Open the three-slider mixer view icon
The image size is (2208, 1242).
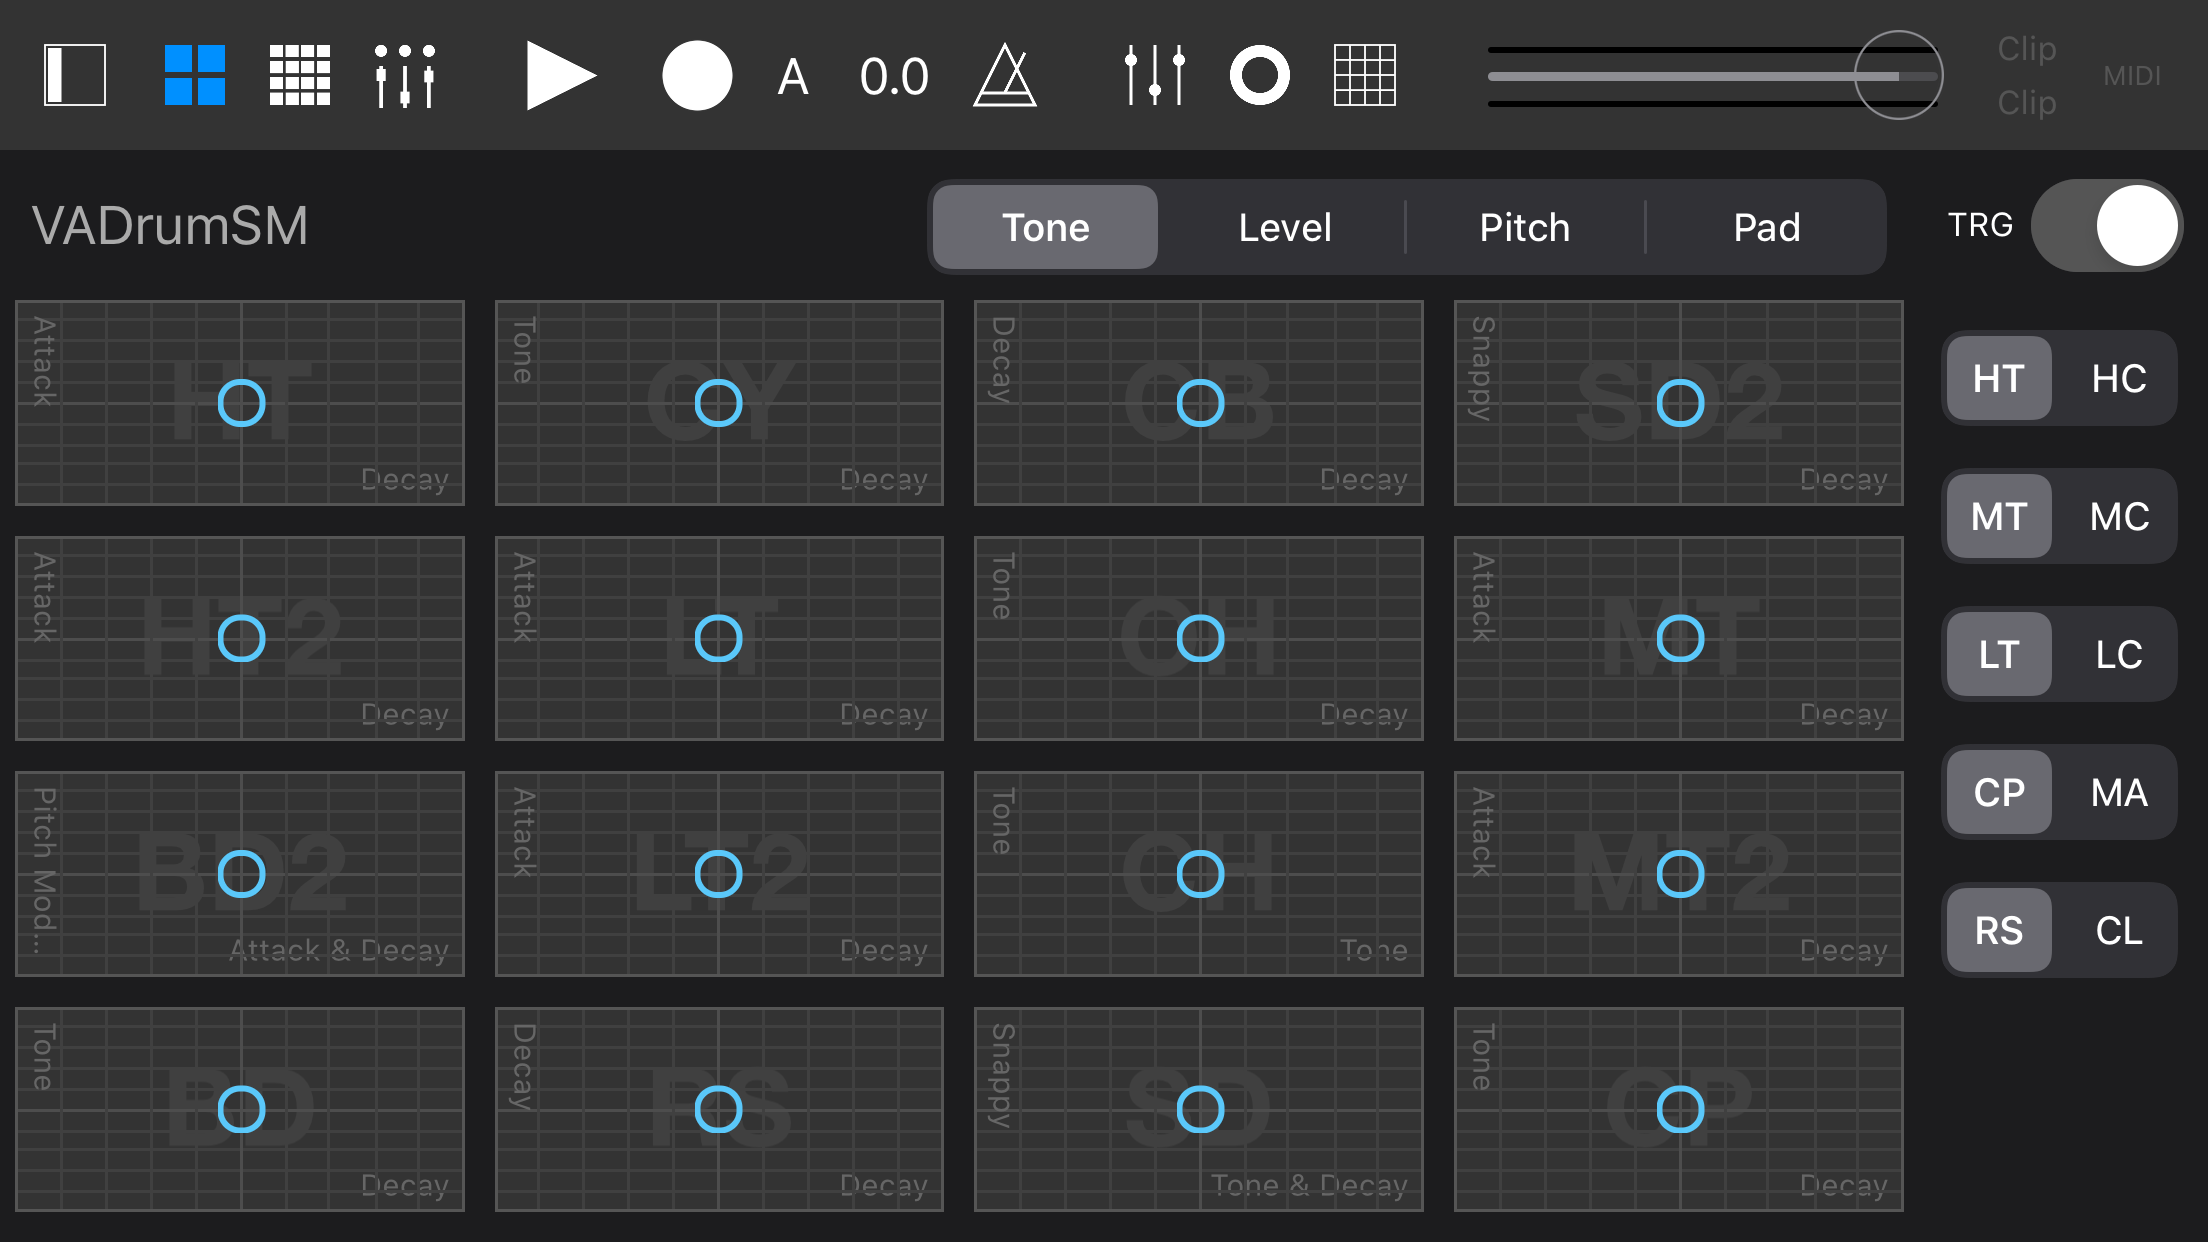pyautogui.click(x=404, y=75)
